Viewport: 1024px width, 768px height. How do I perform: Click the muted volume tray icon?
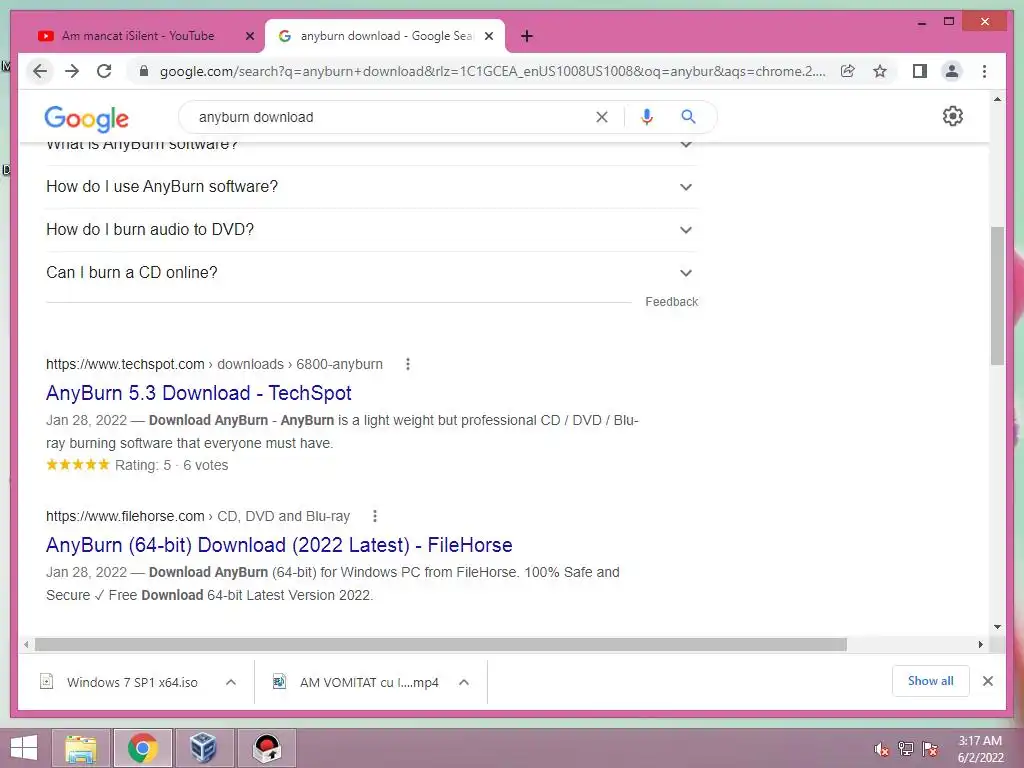(x=881, y=749)
